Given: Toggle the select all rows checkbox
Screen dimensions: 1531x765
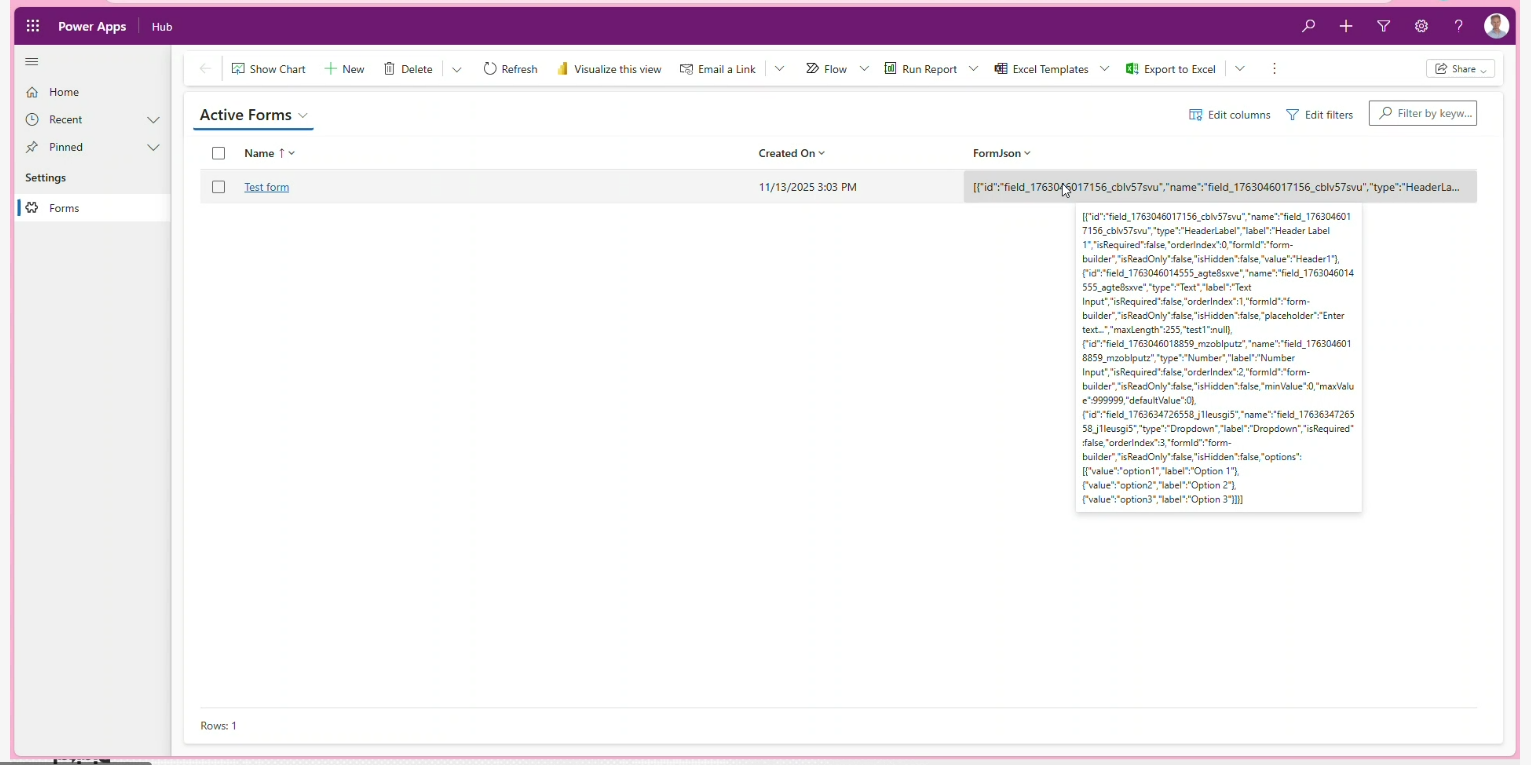Looking at the screenshot, I should pos(219,154).
